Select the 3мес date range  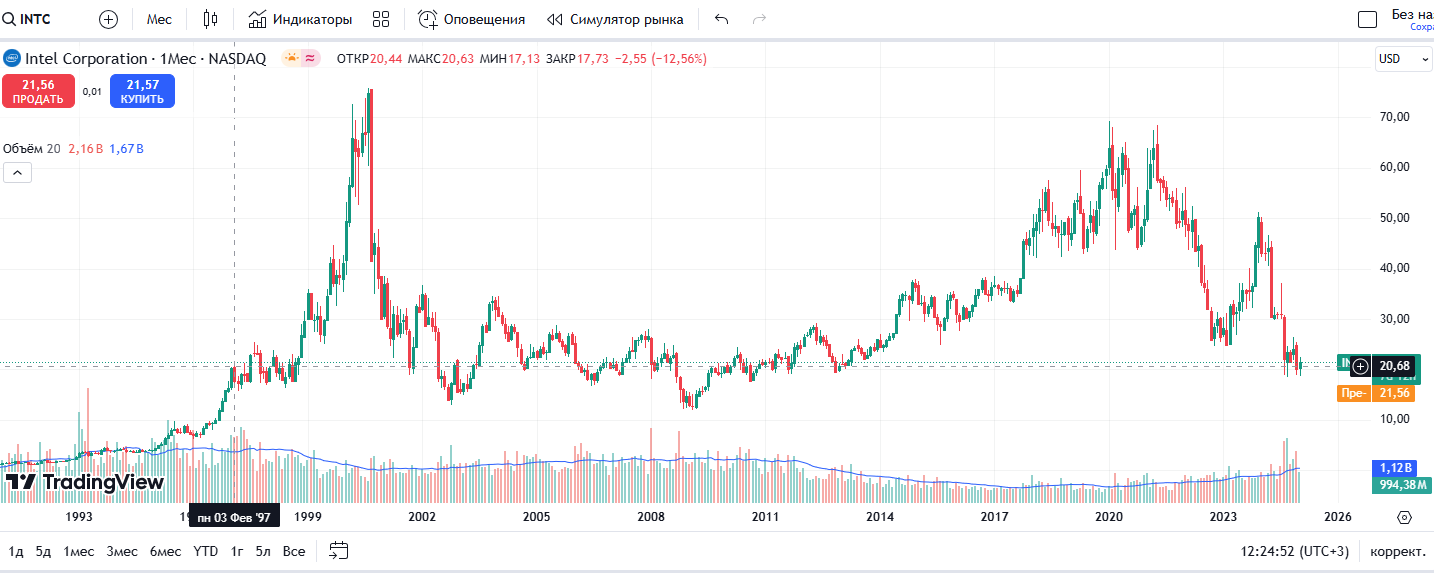[122, 551]
